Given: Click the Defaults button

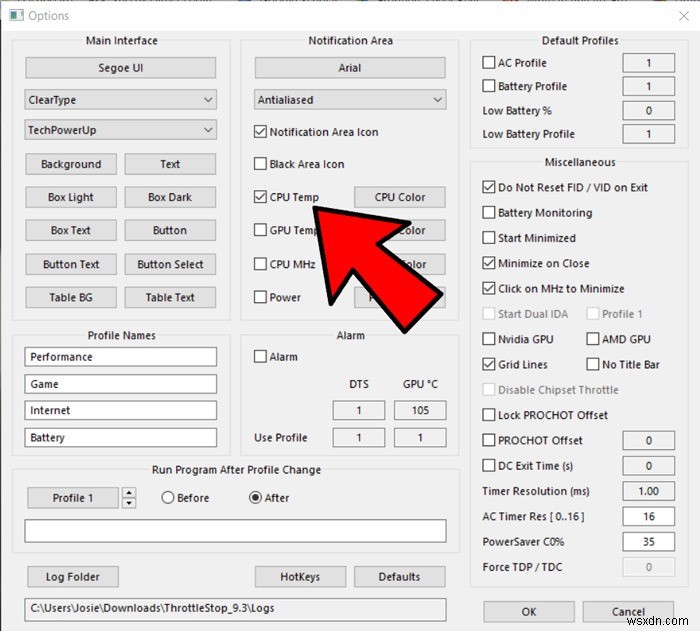Looking at the screenshot, I should [x=400, y=577].
